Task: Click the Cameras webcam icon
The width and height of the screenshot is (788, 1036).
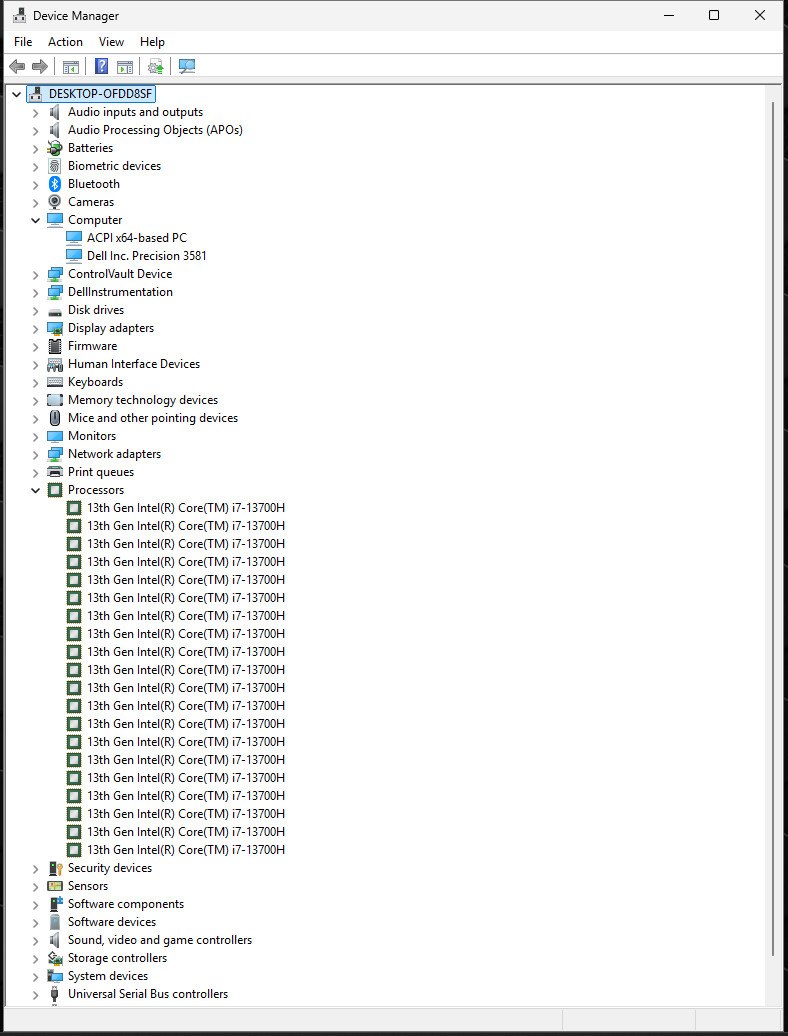Action: point(55,202)
